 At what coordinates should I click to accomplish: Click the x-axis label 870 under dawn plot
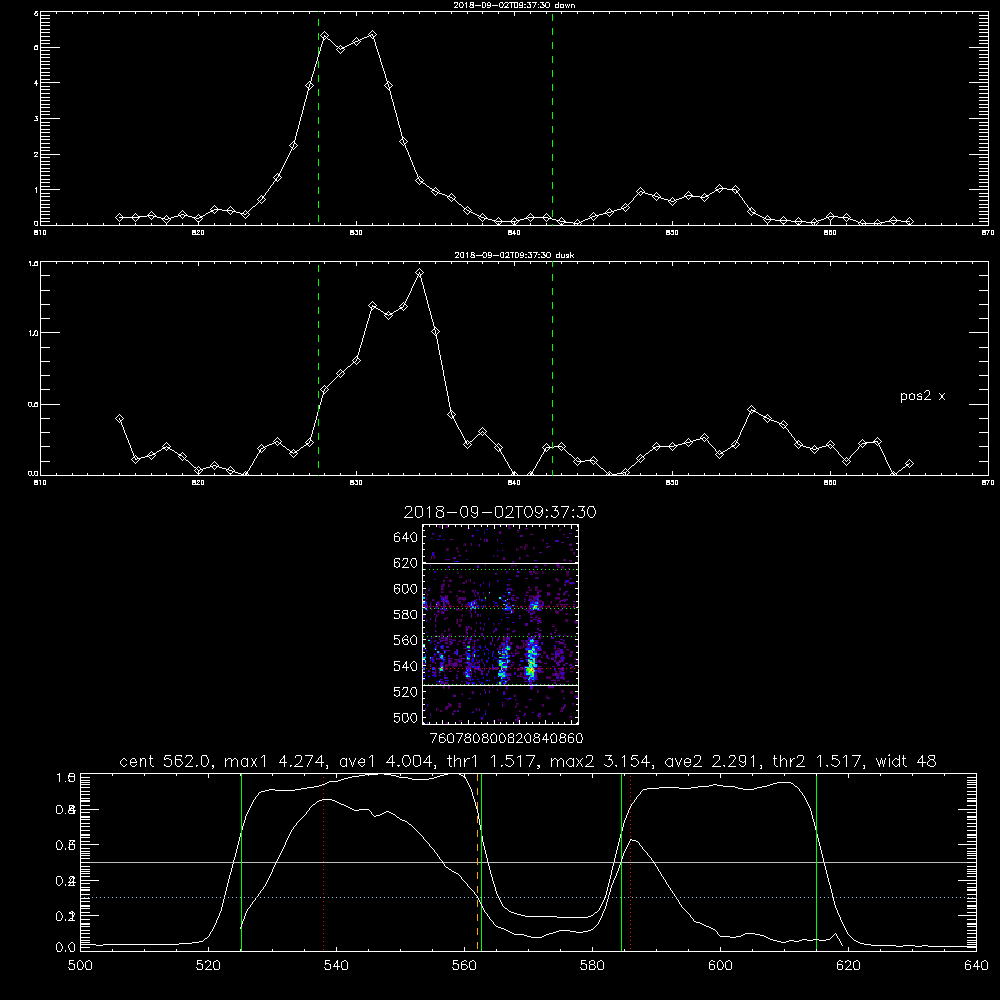[x=987, y=233]
